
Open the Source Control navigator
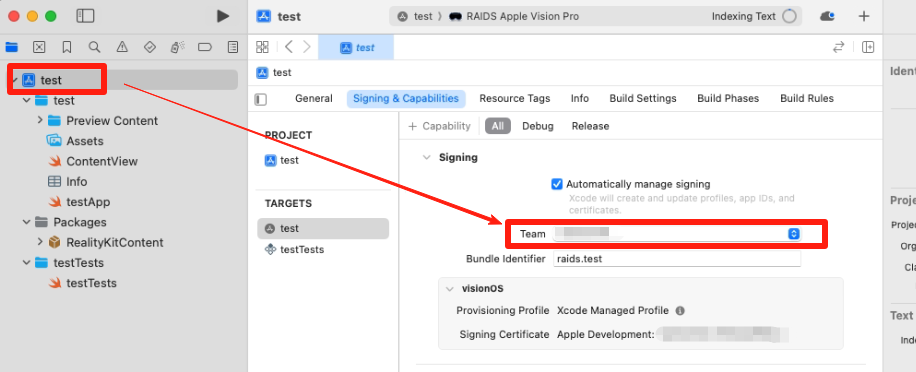pos(39,47)
